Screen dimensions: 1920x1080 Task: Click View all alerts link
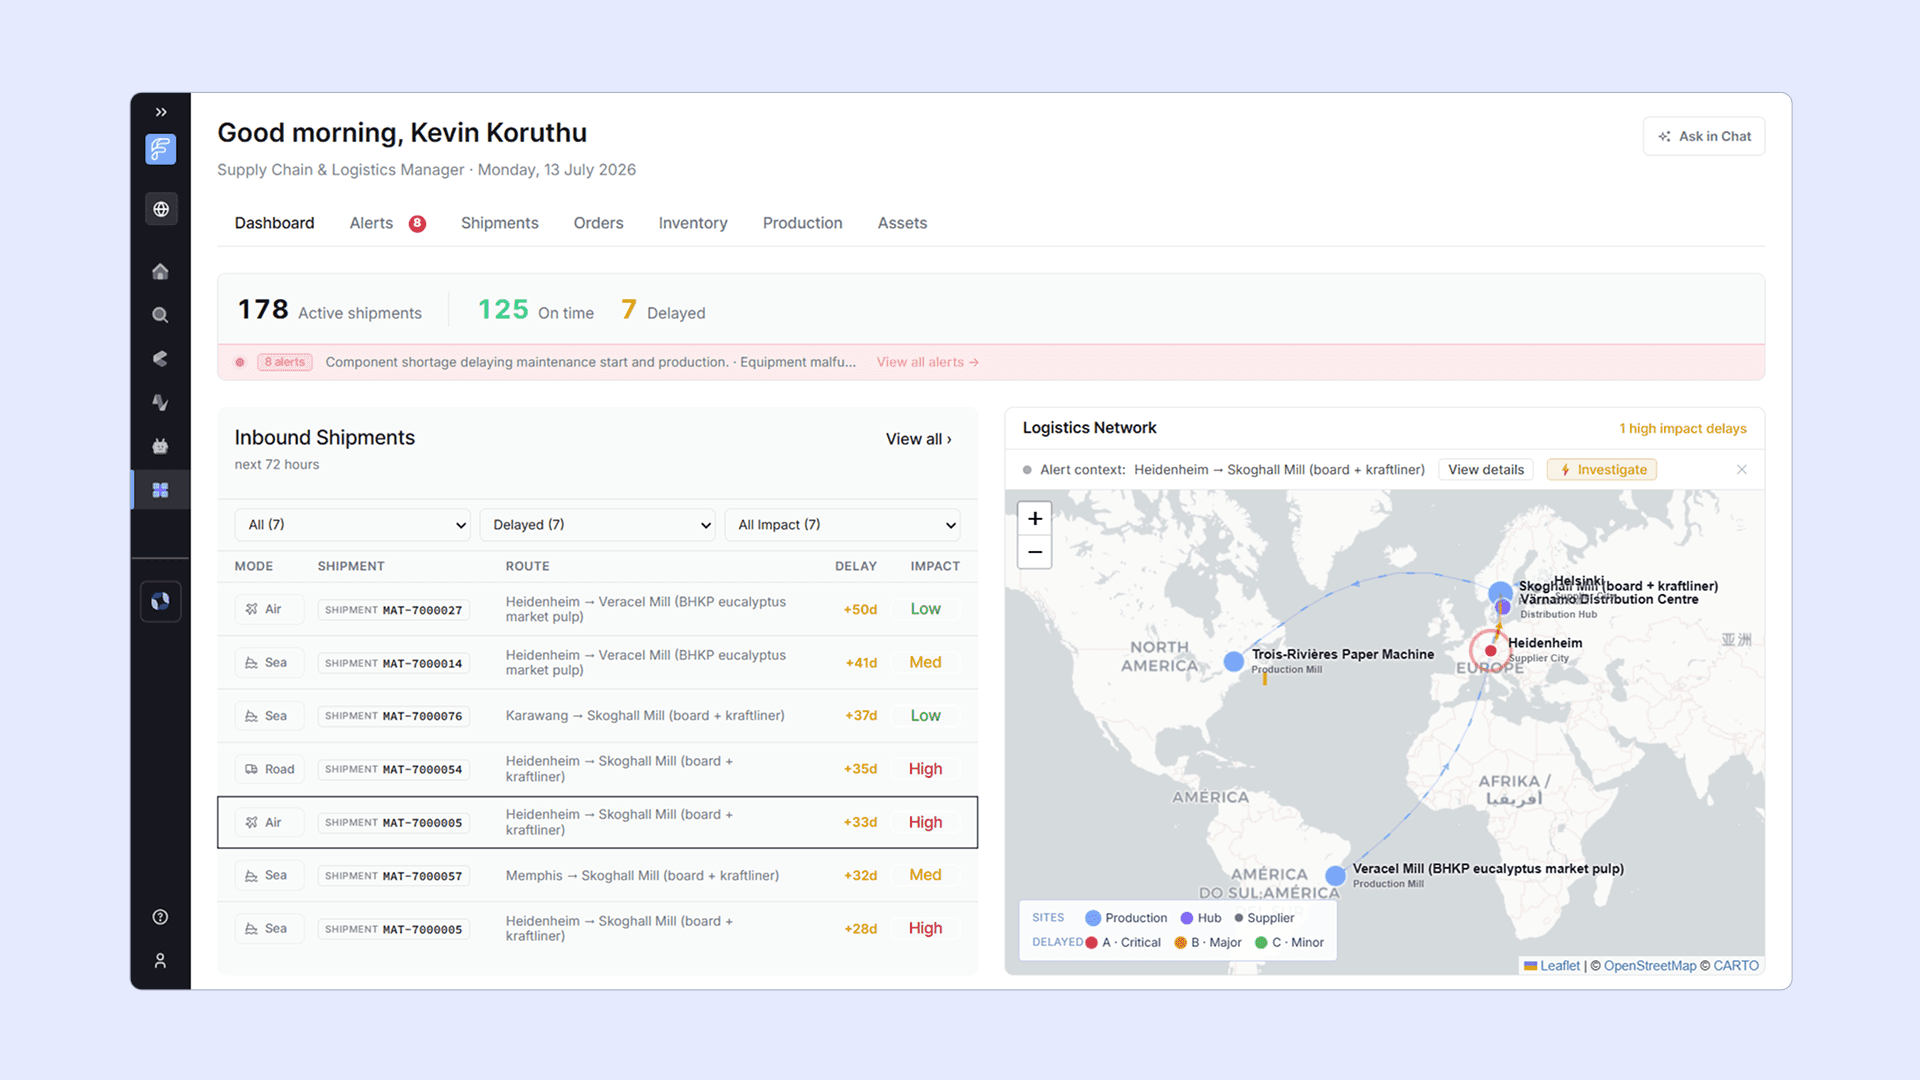[x=927, y=362]
